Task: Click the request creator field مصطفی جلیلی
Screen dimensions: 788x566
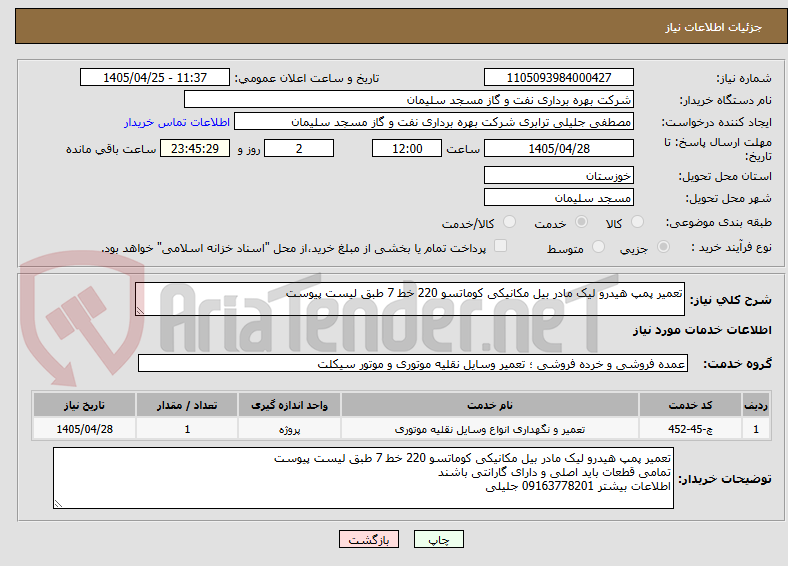Action: (434, 122)
